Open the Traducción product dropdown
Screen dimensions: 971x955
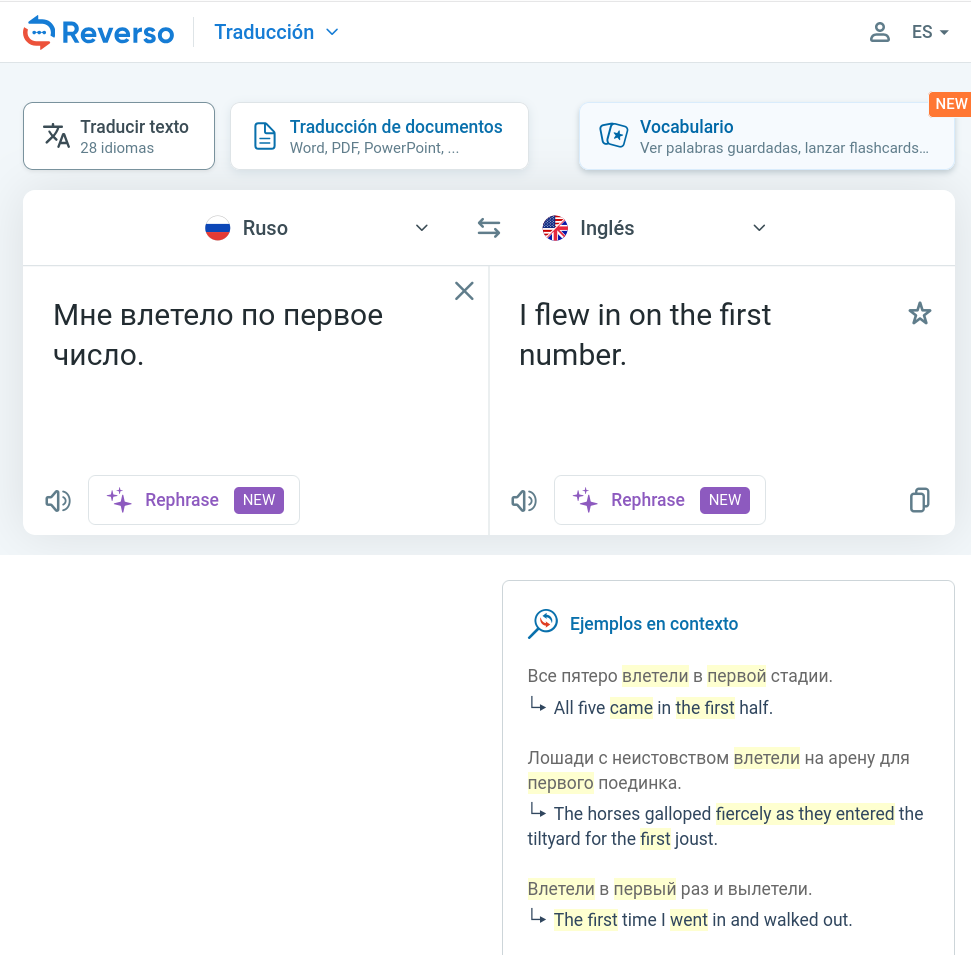click(x=277, y=32)
